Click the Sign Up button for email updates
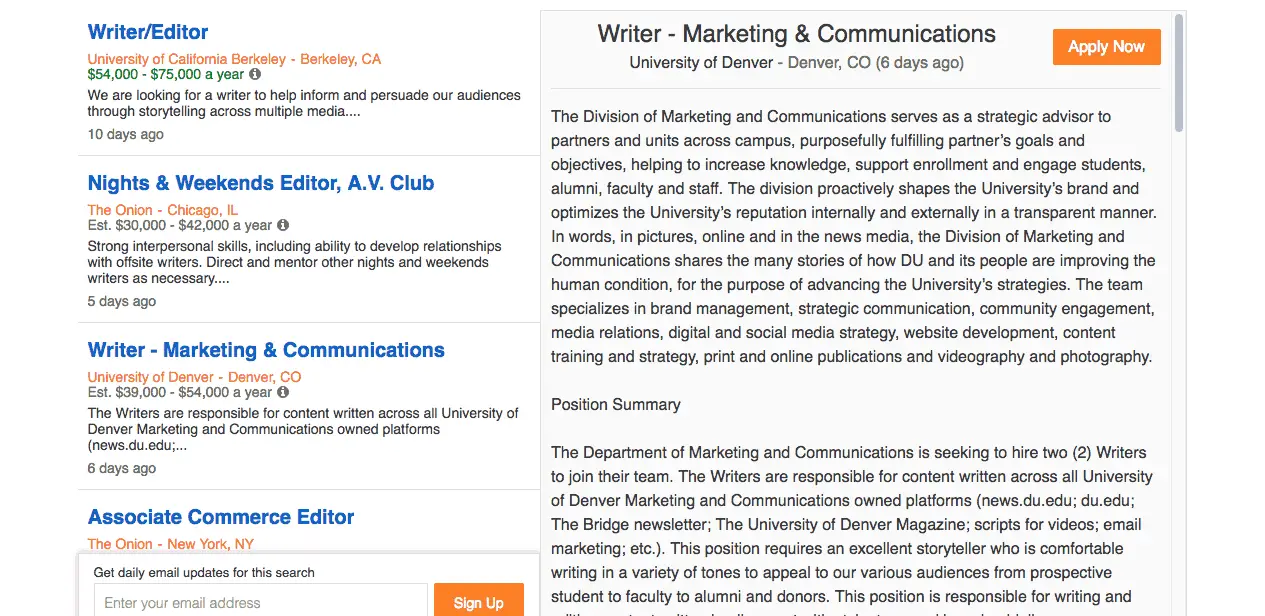This screenshot has height=616, width=1265. click(478, 602)
